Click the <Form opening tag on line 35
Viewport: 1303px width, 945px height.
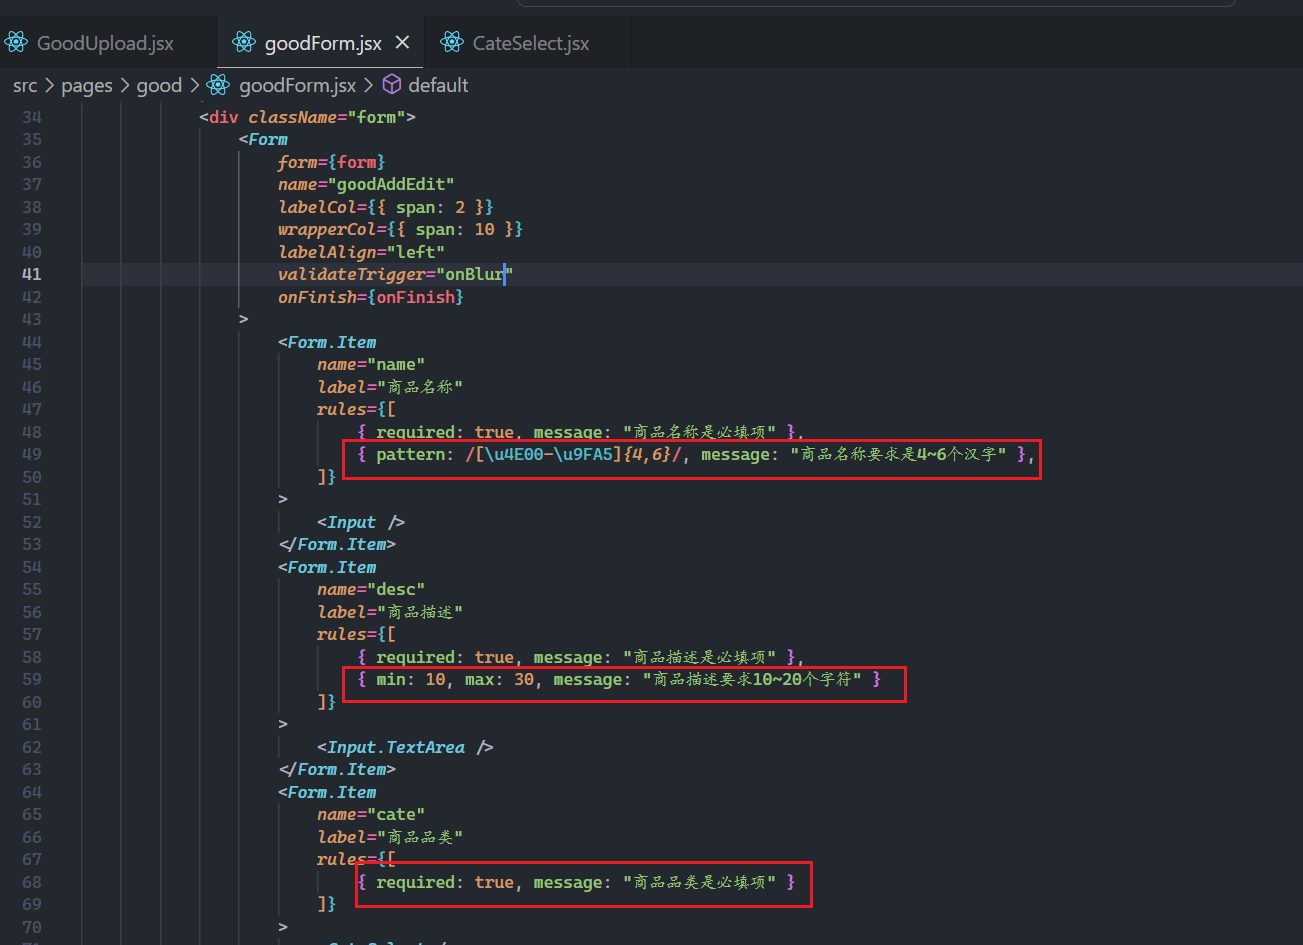(x=263, y=139)
